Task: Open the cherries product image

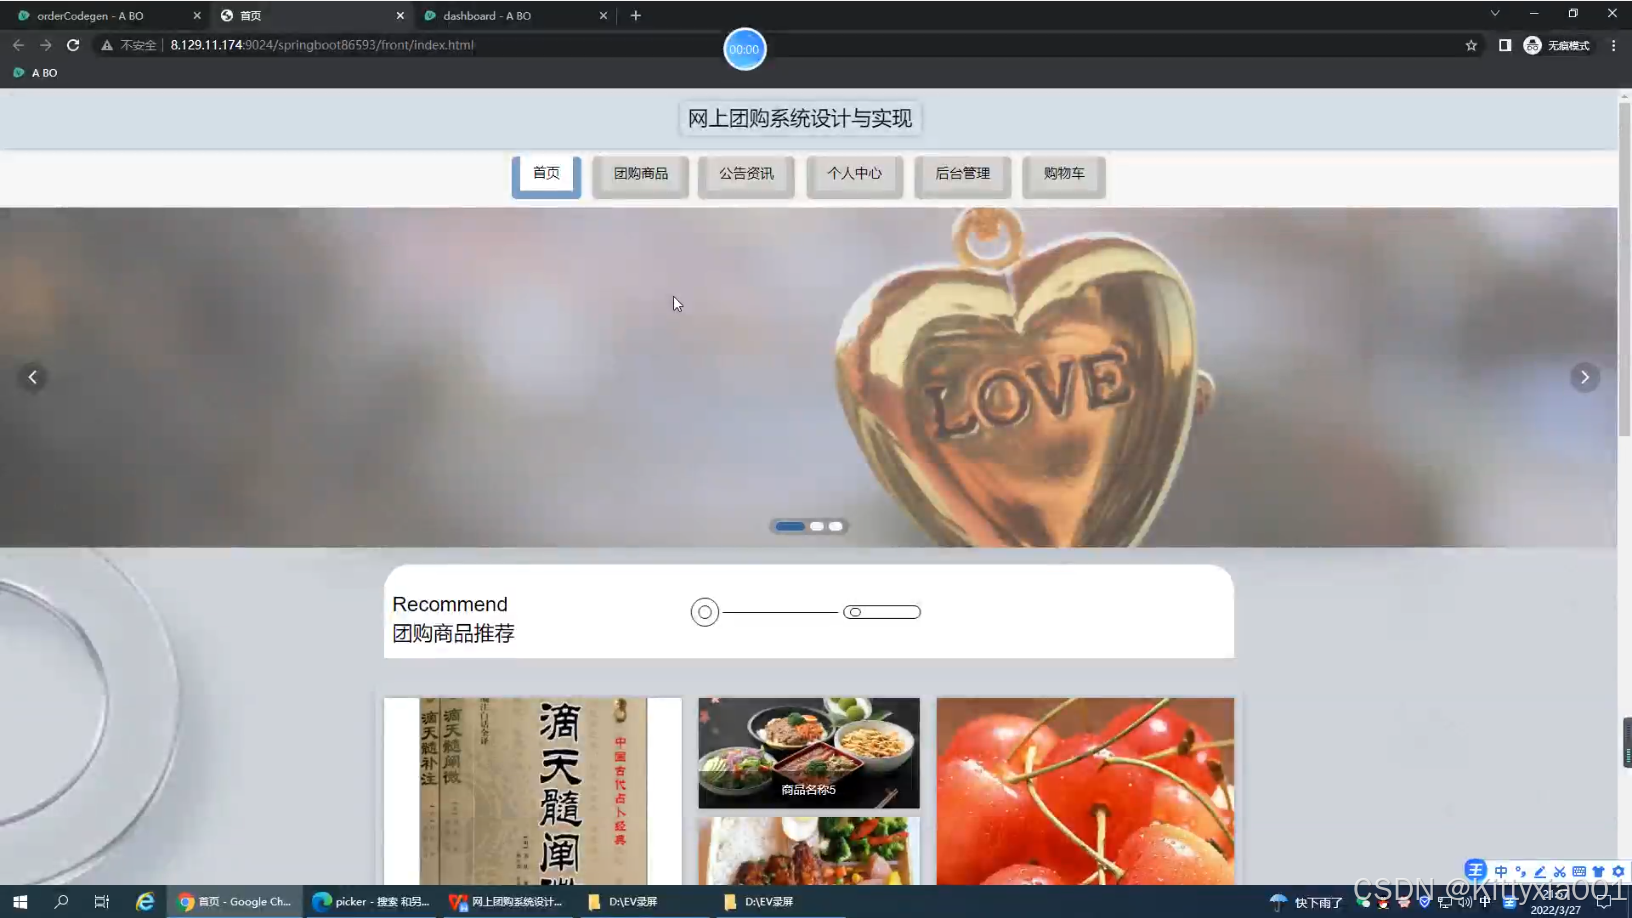Action: click(1085, 791)
